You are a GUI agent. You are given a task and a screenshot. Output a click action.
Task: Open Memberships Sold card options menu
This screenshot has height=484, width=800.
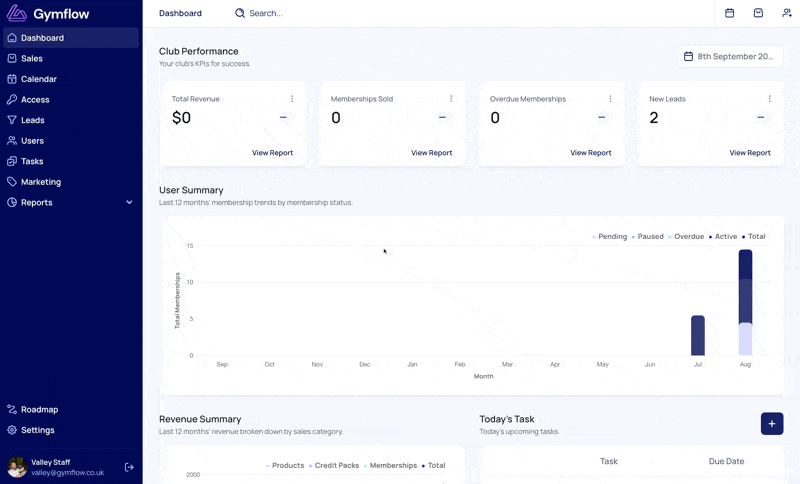[451, 99]
